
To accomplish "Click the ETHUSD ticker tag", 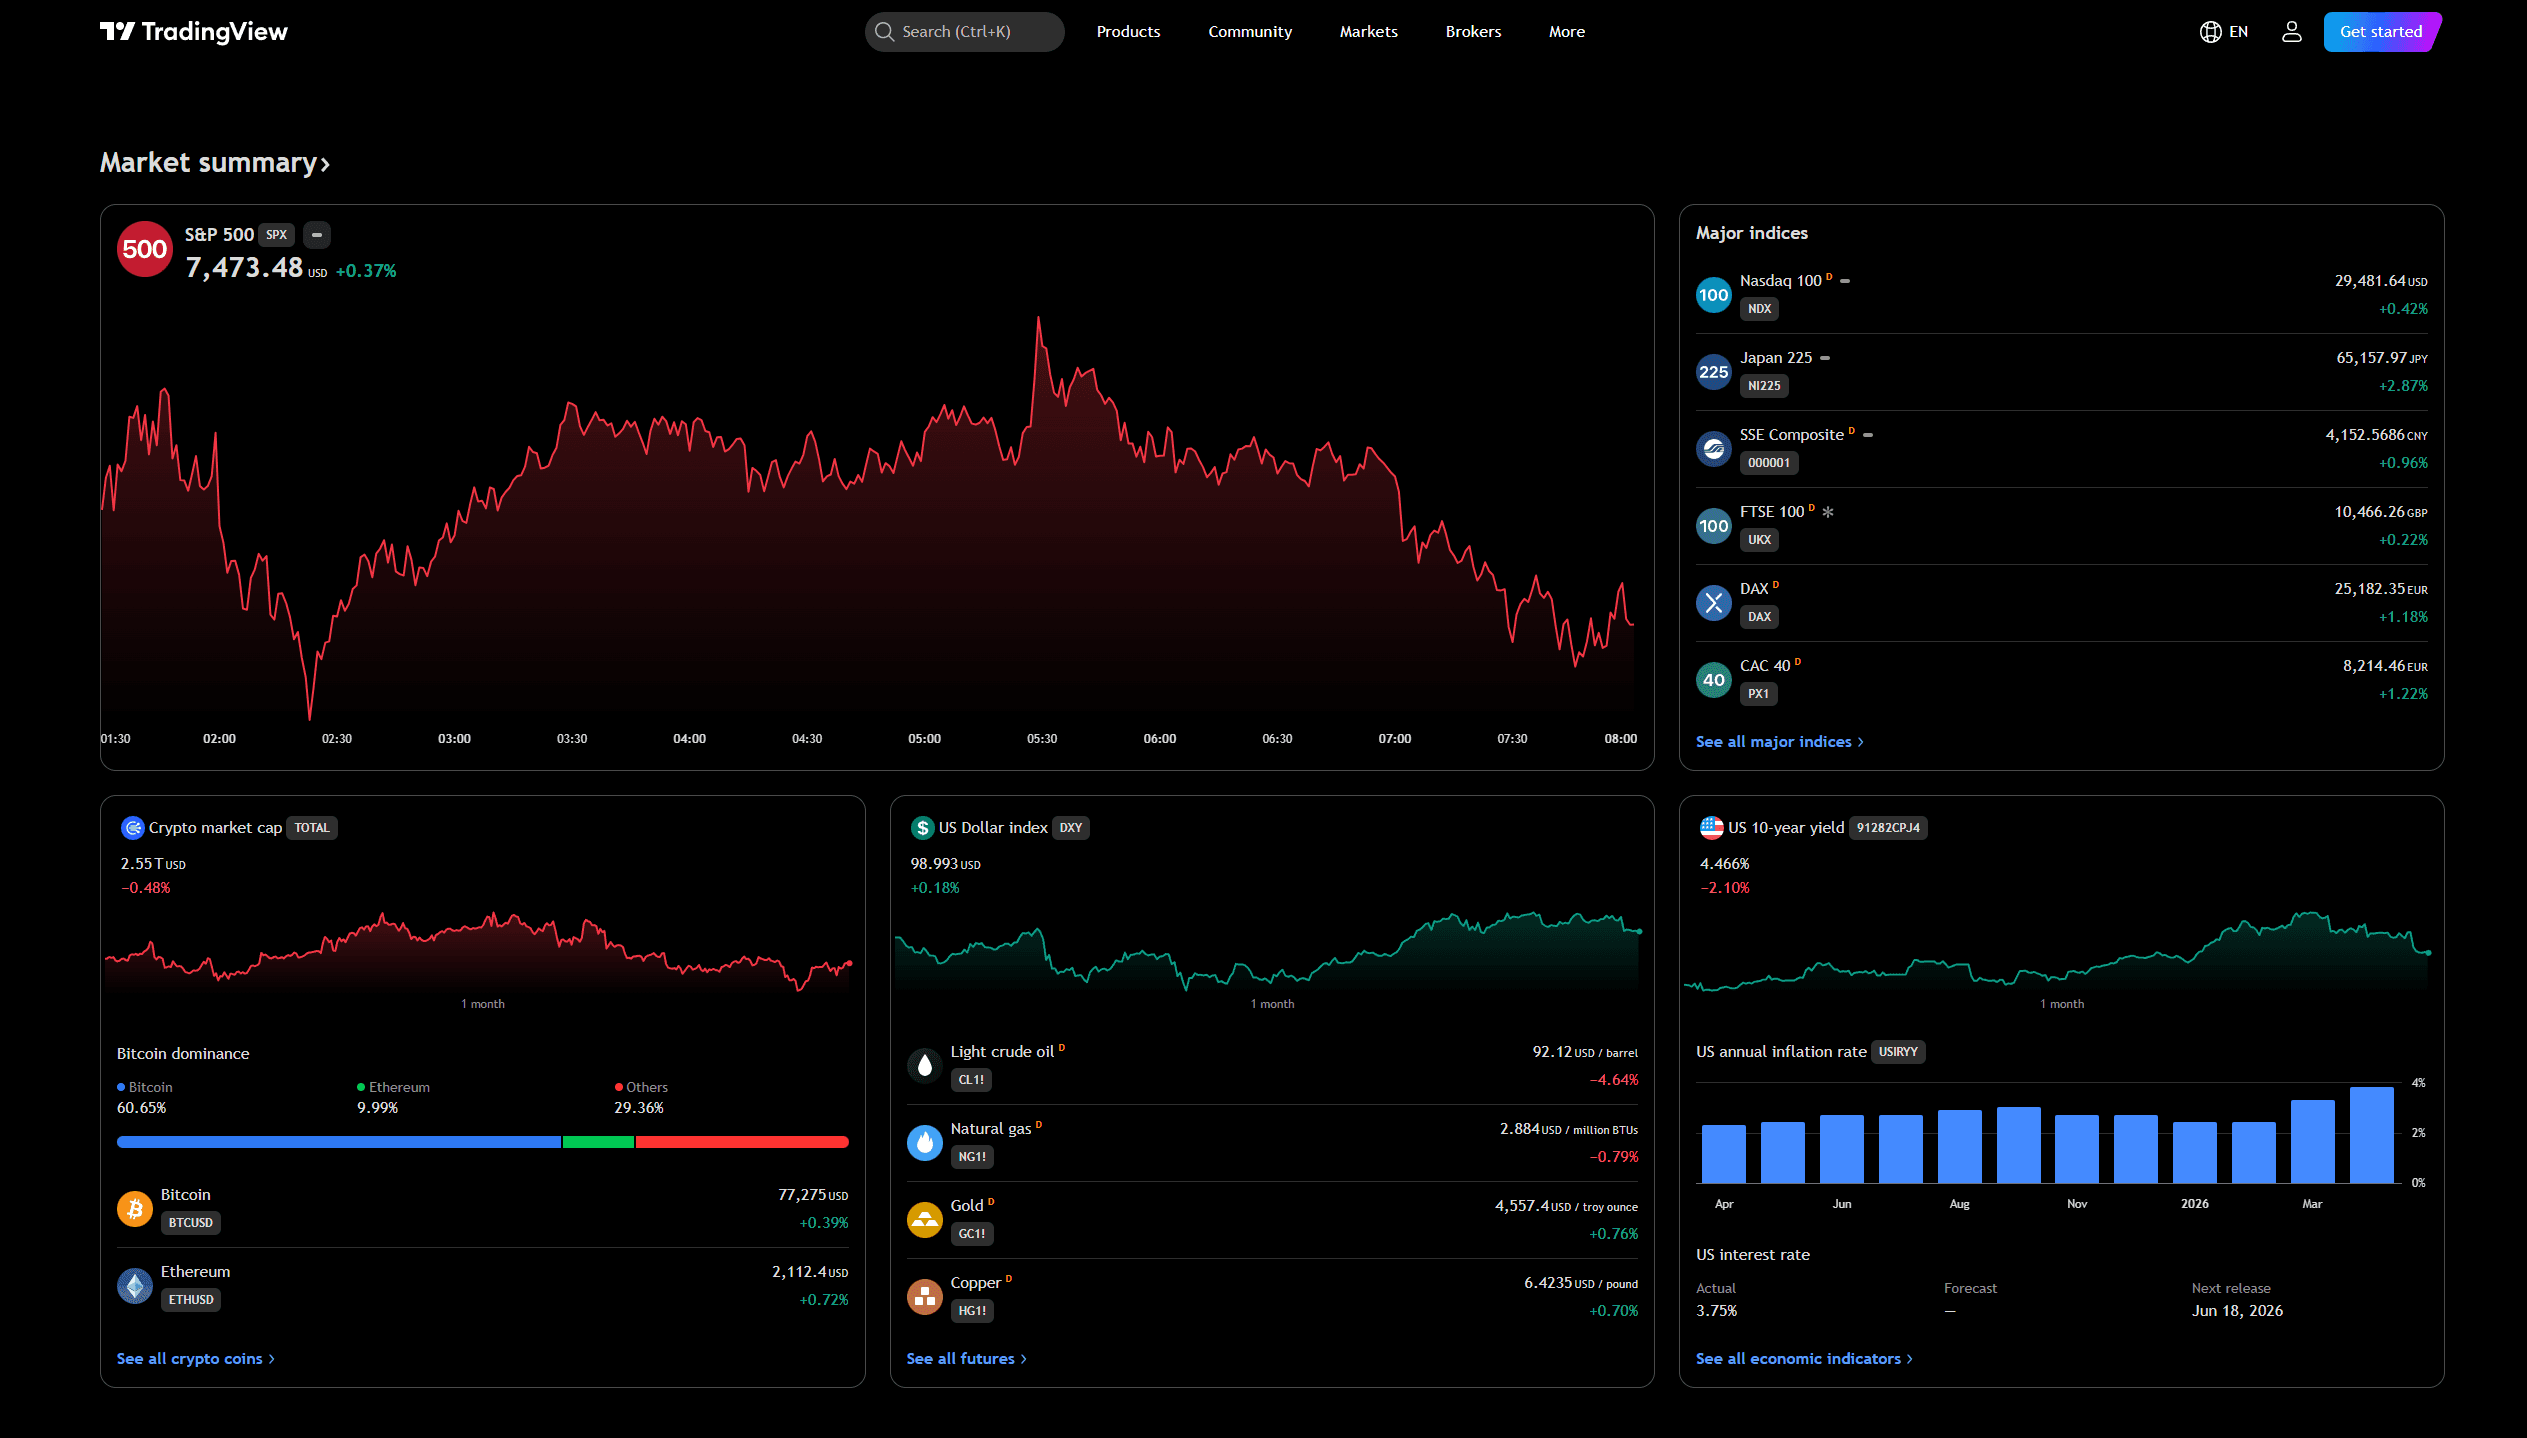I will coord(191,1300).
